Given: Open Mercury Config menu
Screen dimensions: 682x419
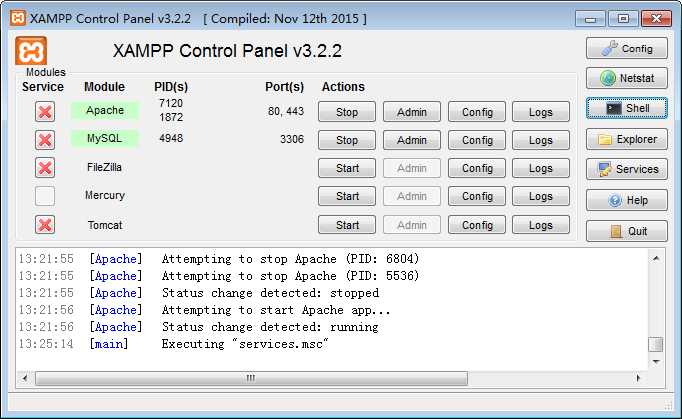Looking at the screenshot, I should pos(477,196).
